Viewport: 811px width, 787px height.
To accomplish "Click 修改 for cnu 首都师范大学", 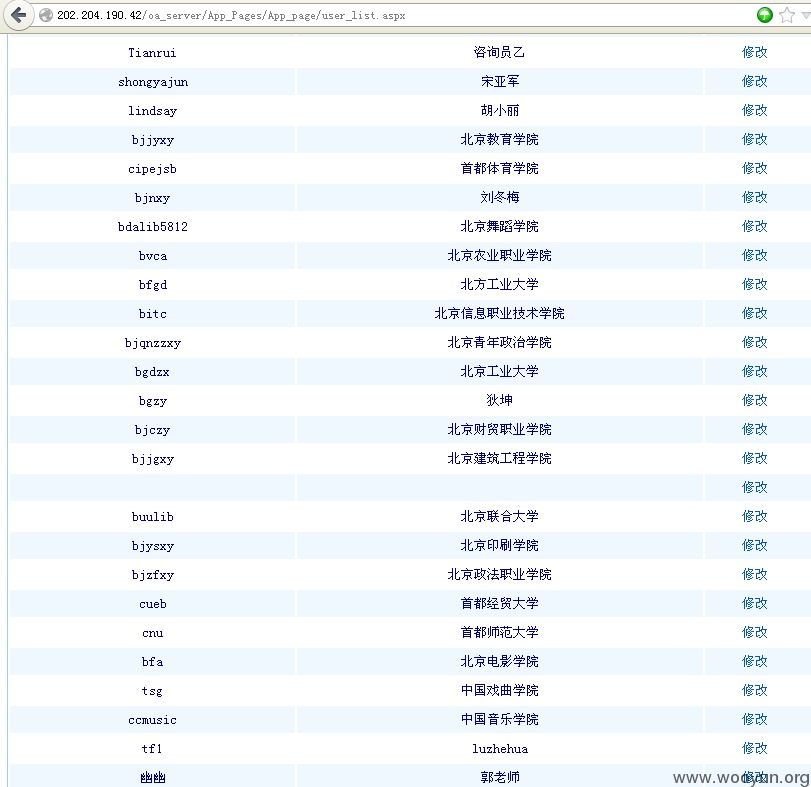I will [755, 632].
